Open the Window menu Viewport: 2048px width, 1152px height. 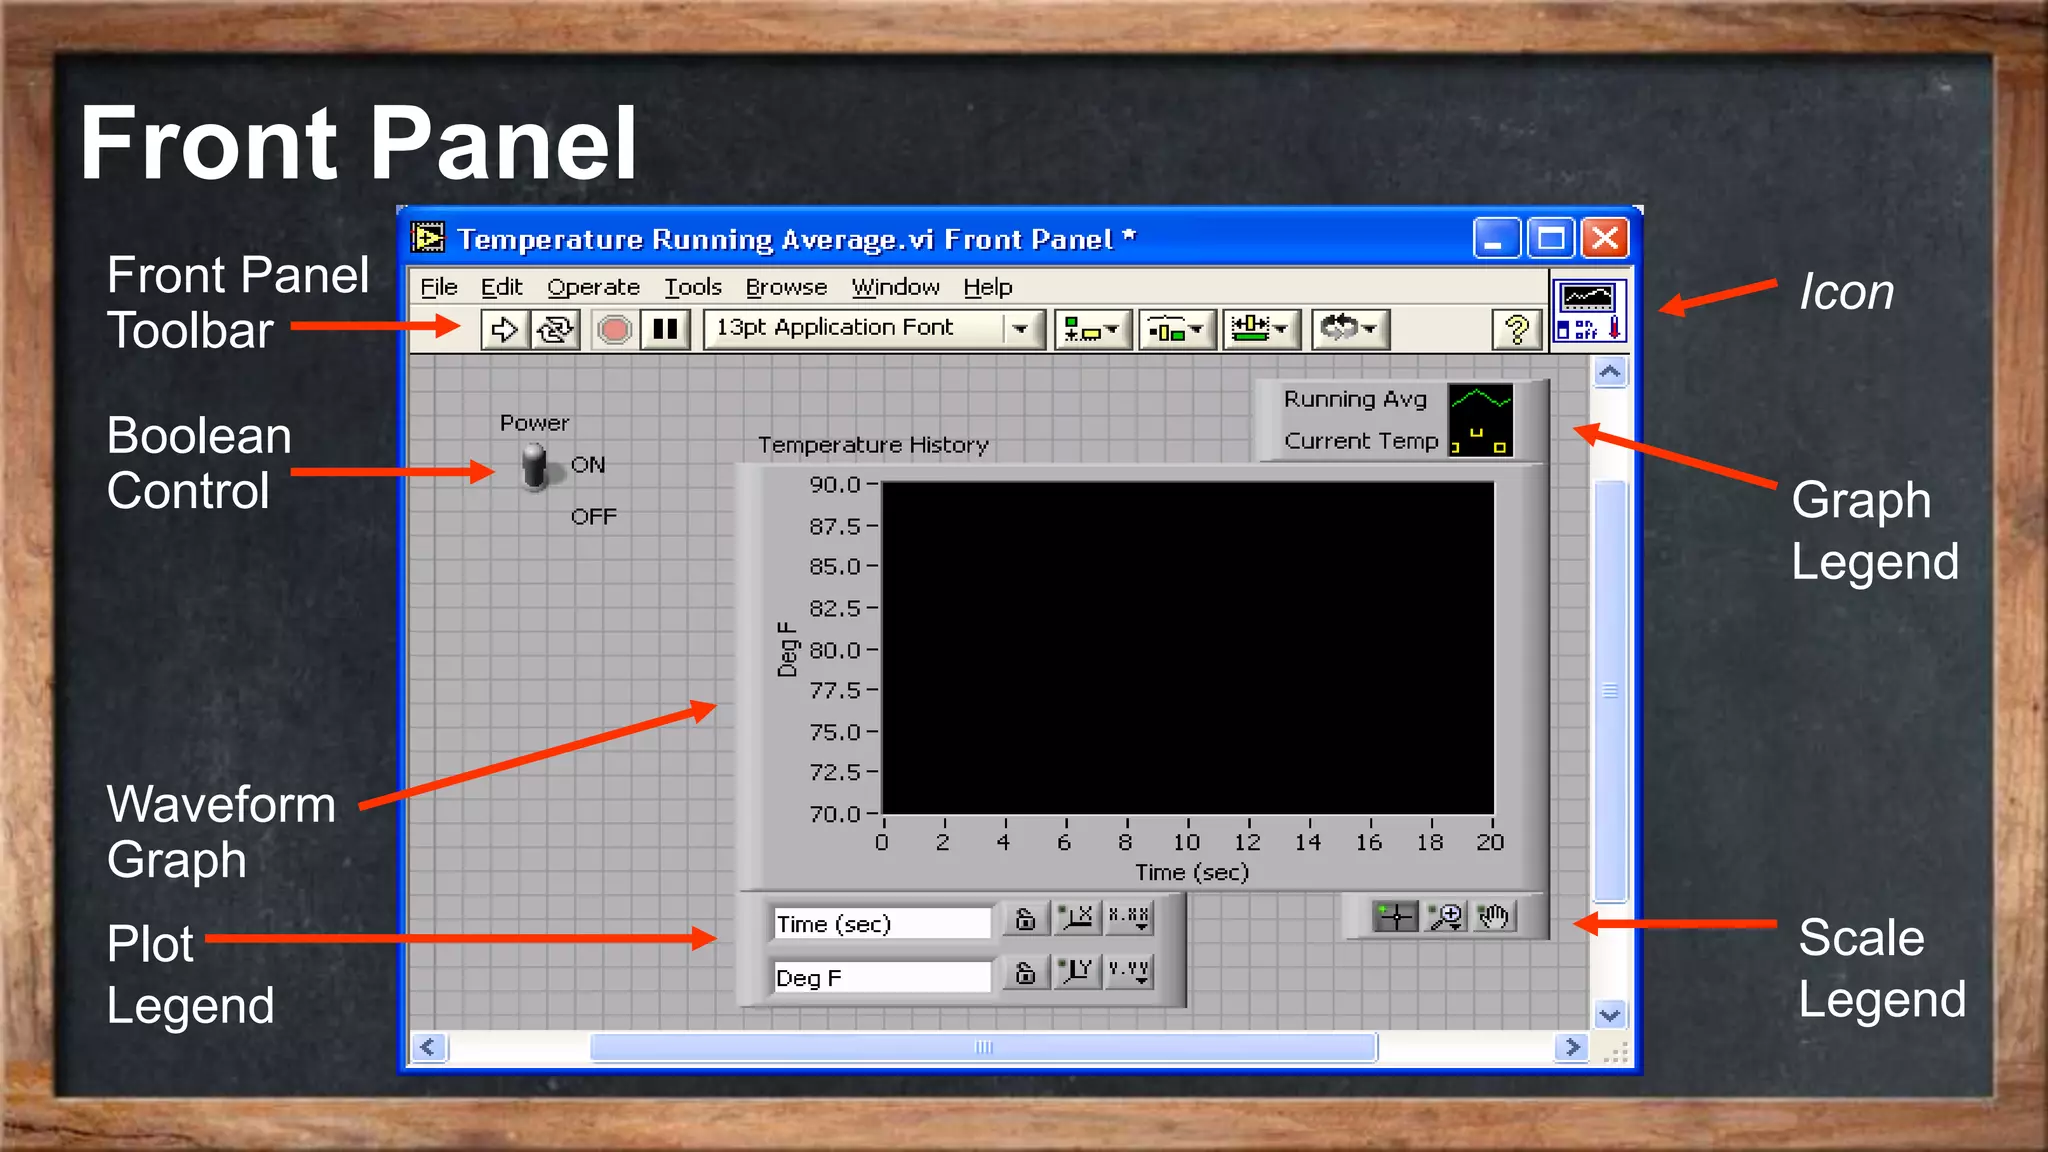[x=895, y=287]
